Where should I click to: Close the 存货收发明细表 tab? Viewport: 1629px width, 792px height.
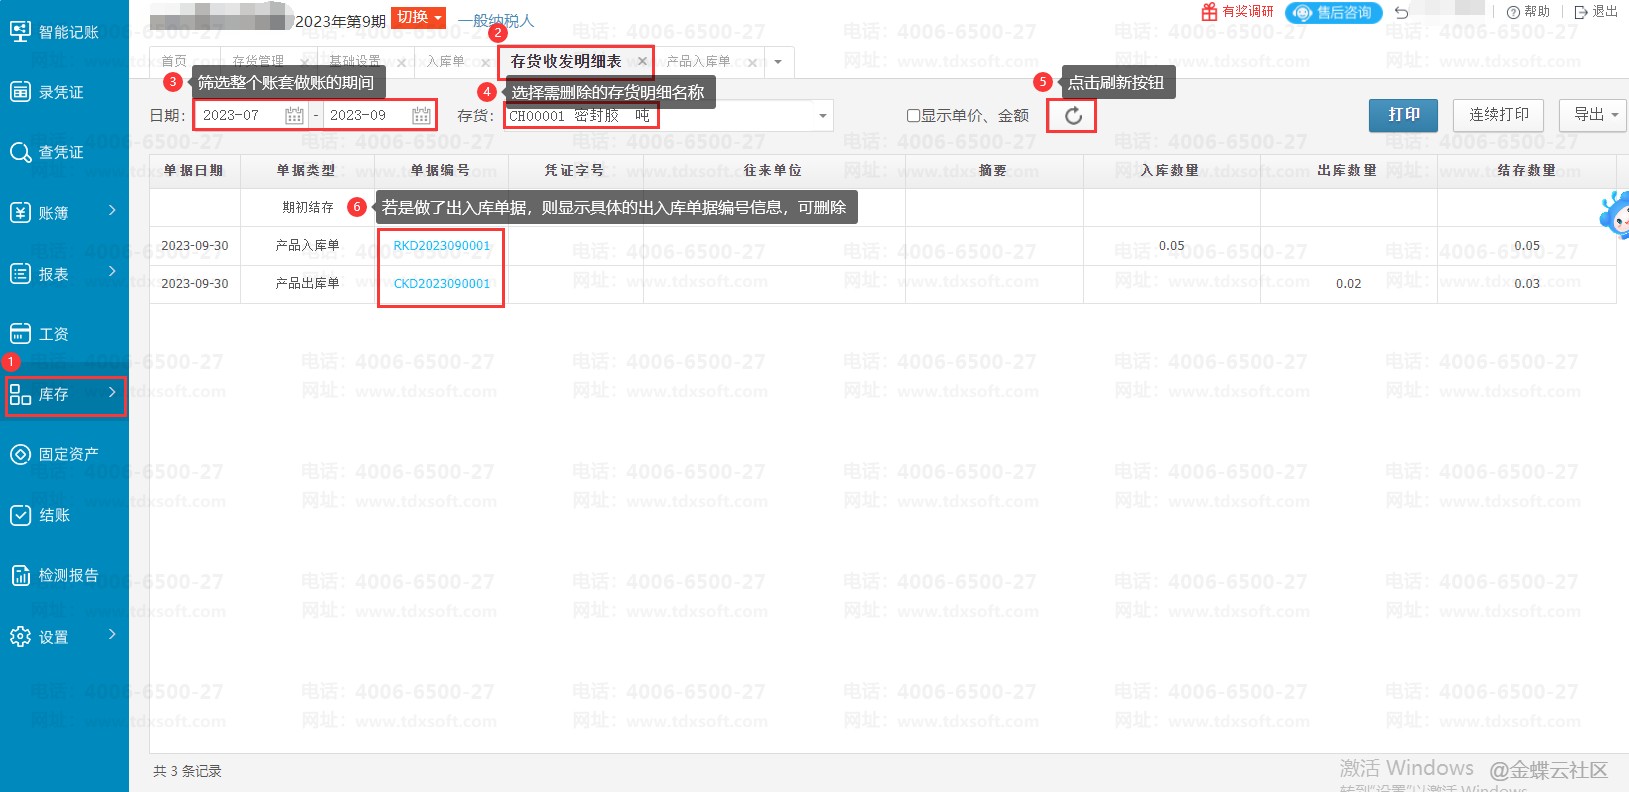[642, 62]
